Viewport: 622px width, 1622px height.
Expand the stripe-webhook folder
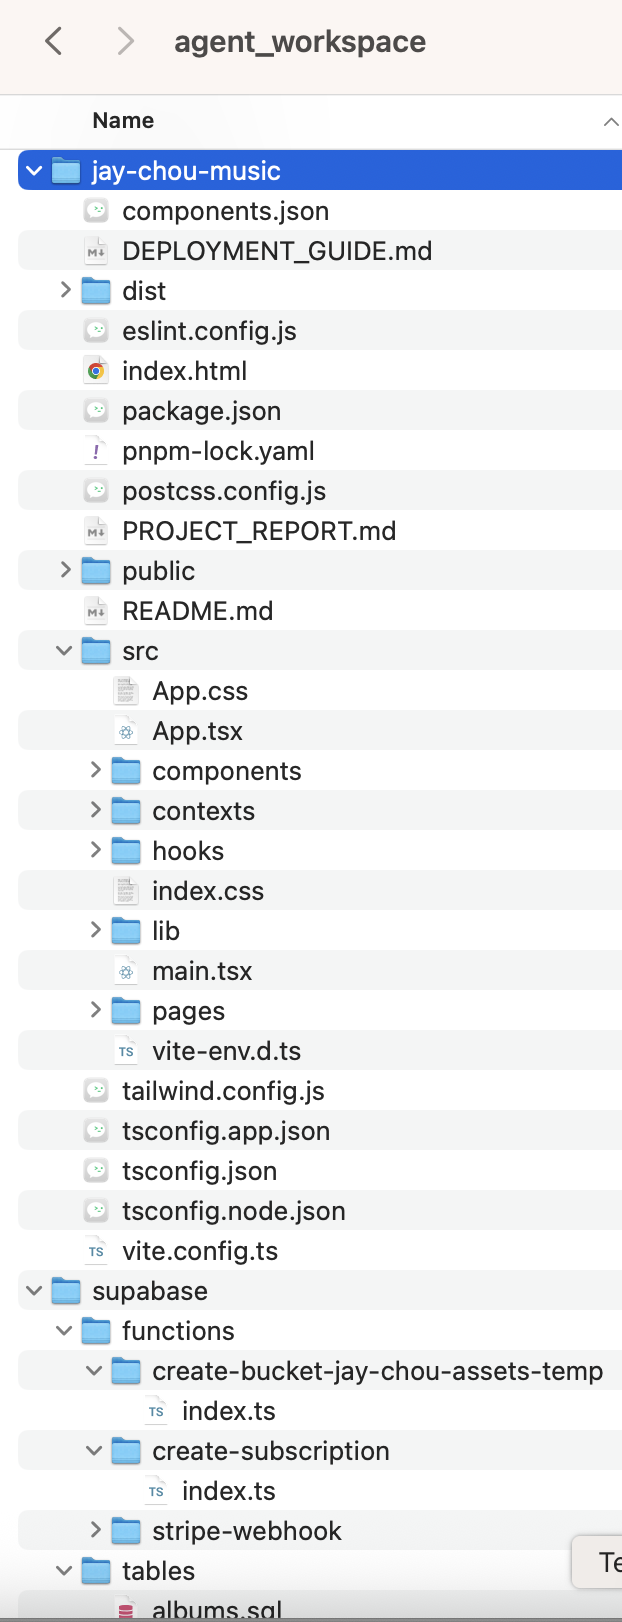(95, 1530)
